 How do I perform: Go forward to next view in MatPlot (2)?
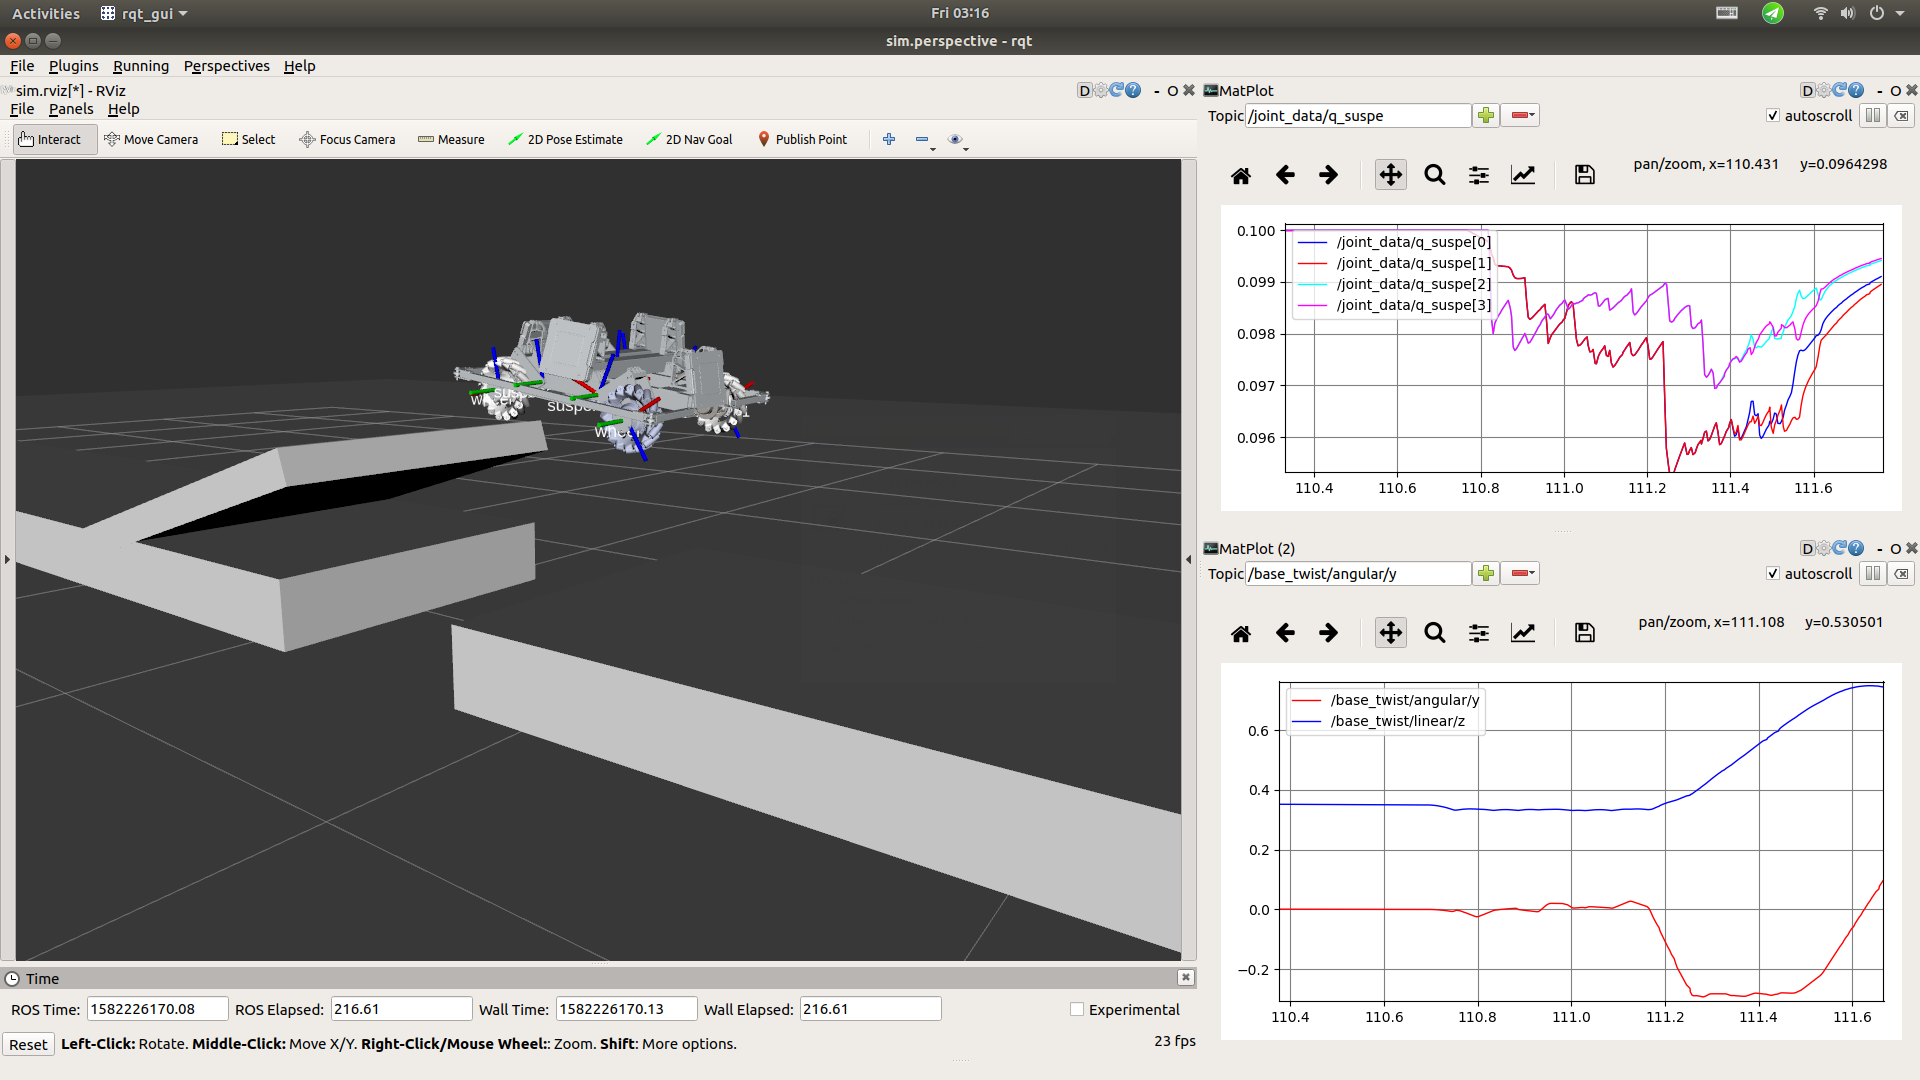pyautogui.click(x=1328, y=633)
